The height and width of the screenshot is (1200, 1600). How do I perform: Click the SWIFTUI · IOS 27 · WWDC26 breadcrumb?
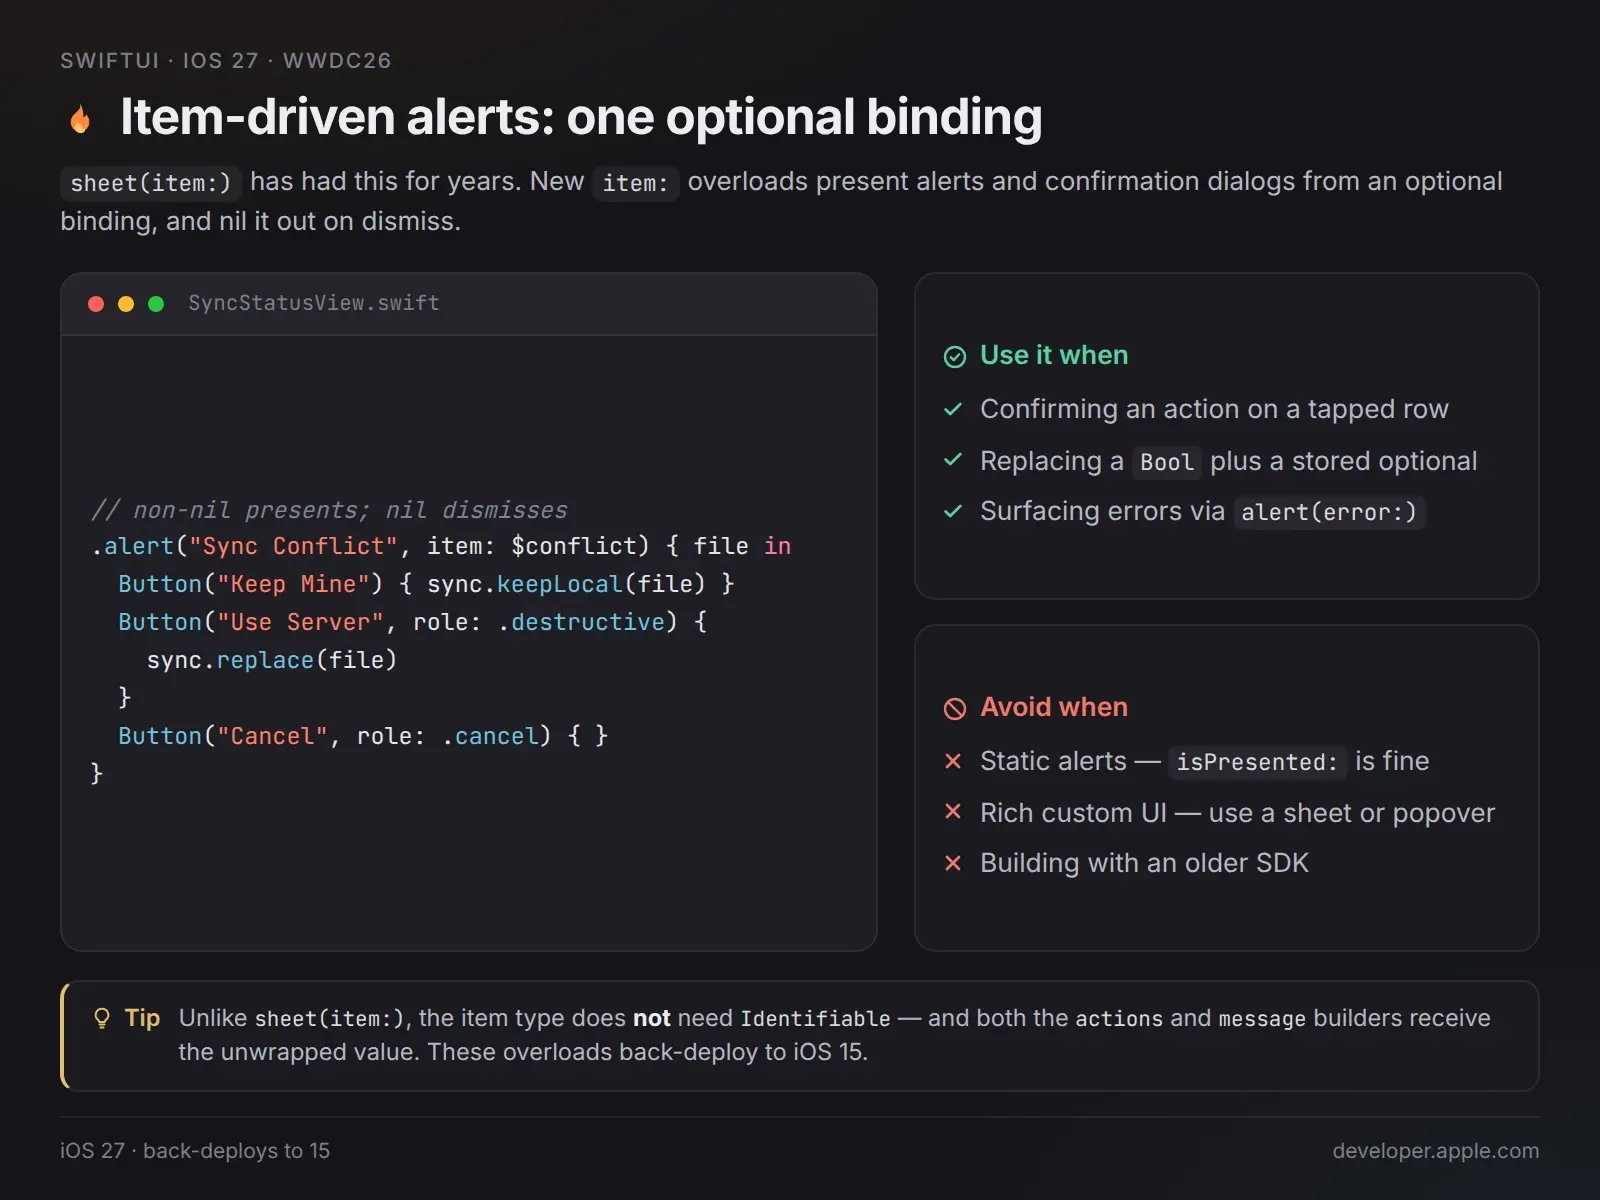(226, 60)
